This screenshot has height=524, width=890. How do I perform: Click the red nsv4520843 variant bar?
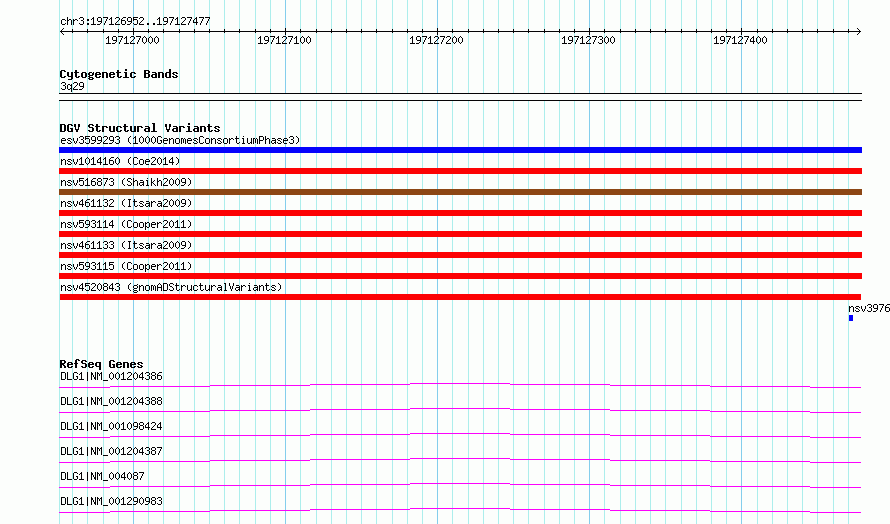click(460, 297)
